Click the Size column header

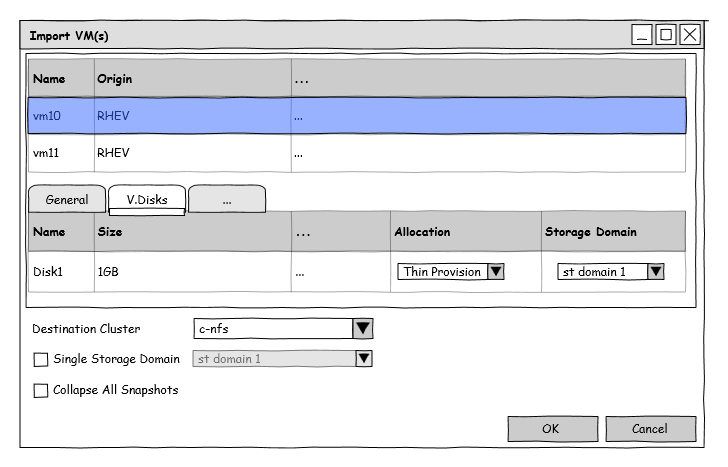(190, 232)
